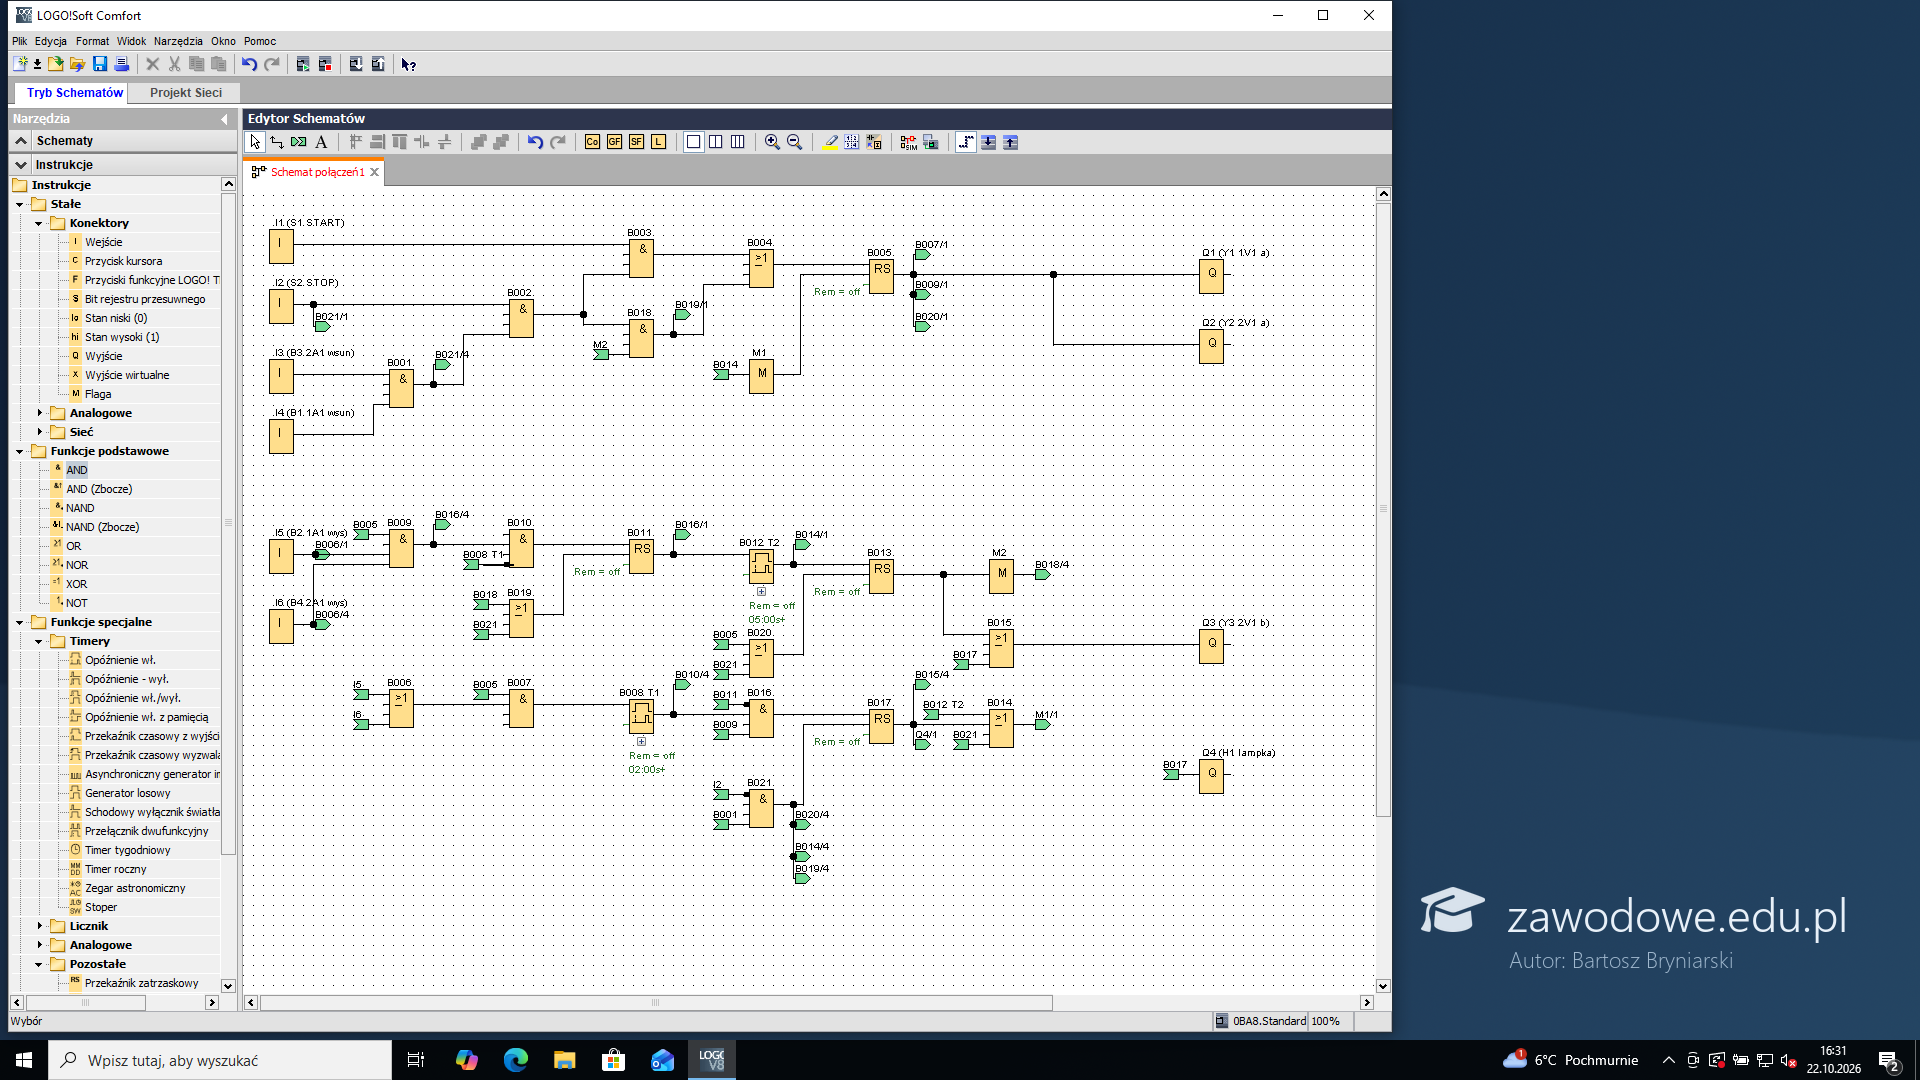Click the L (data log) palette icon

click(658, 142)
